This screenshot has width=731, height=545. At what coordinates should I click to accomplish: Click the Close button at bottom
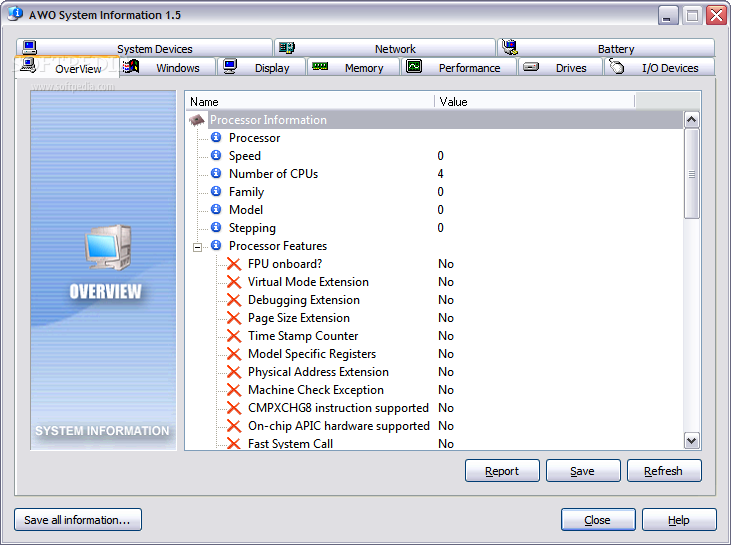coord(598,519)
